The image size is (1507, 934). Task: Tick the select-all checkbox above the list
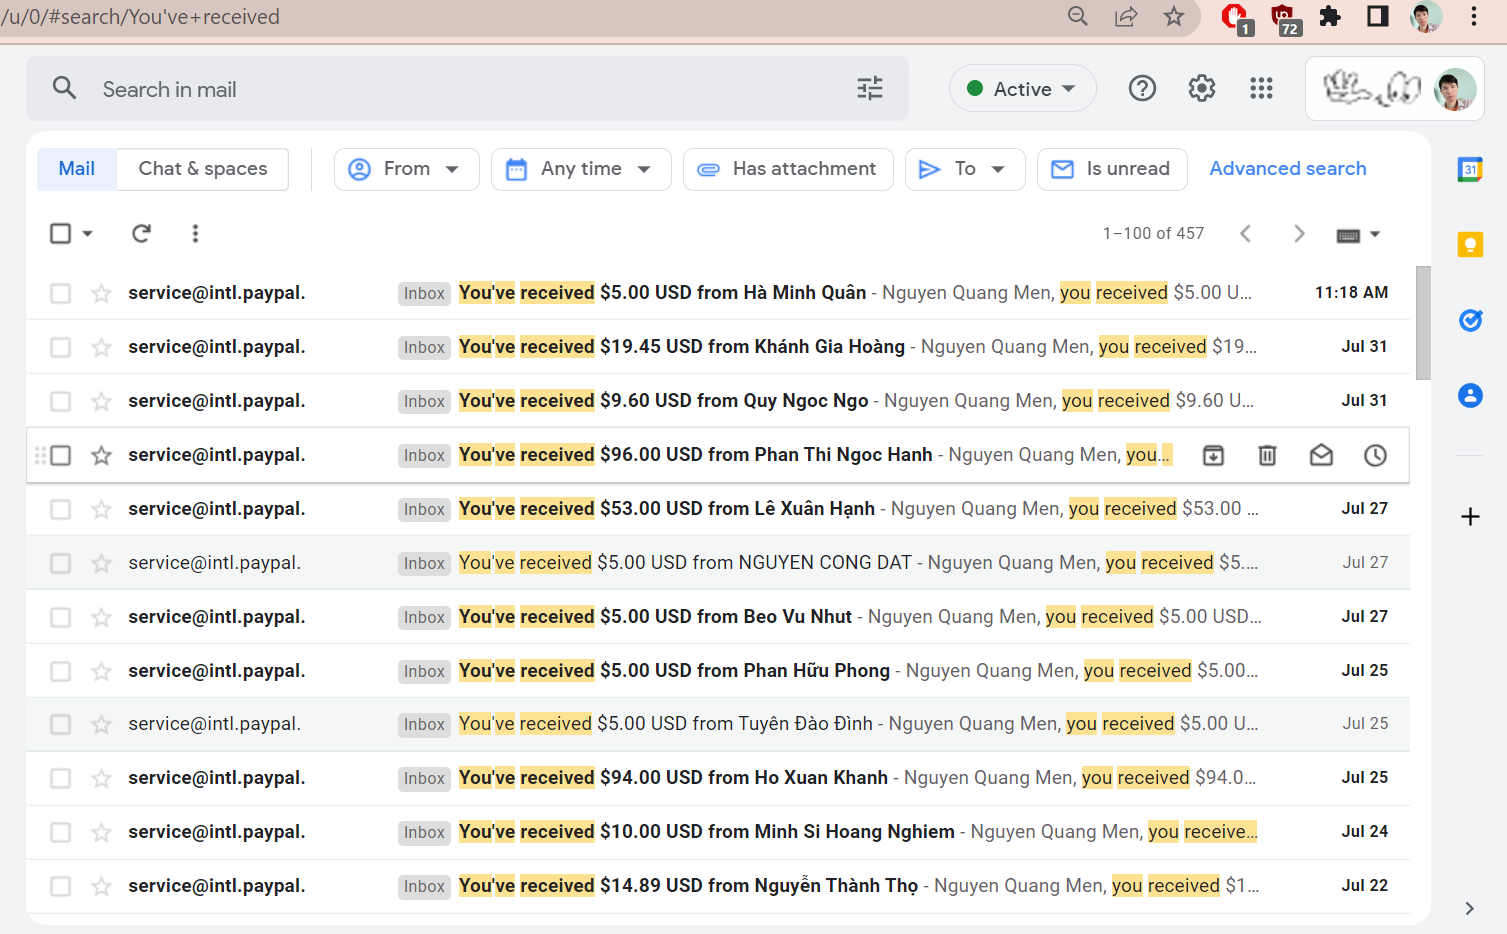[x=61, y=233]
